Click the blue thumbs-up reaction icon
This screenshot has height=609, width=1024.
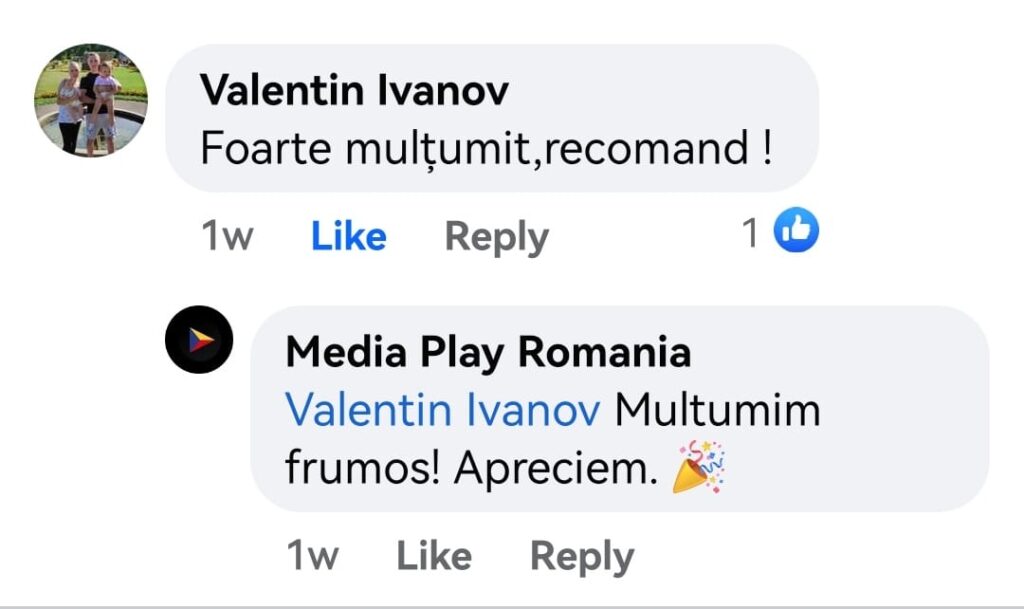click(798, 232)
